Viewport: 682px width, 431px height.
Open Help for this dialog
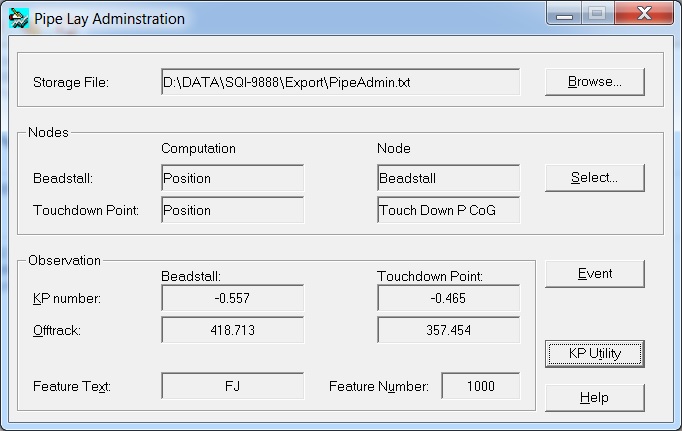tap(594, 398)
